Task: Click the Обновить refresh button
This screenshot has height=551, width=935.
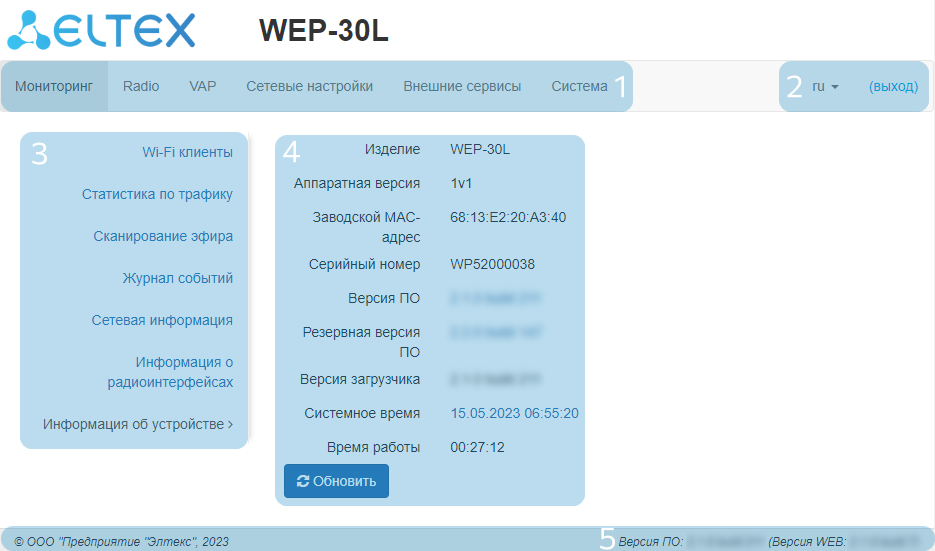Action: (x=336, y=481)
